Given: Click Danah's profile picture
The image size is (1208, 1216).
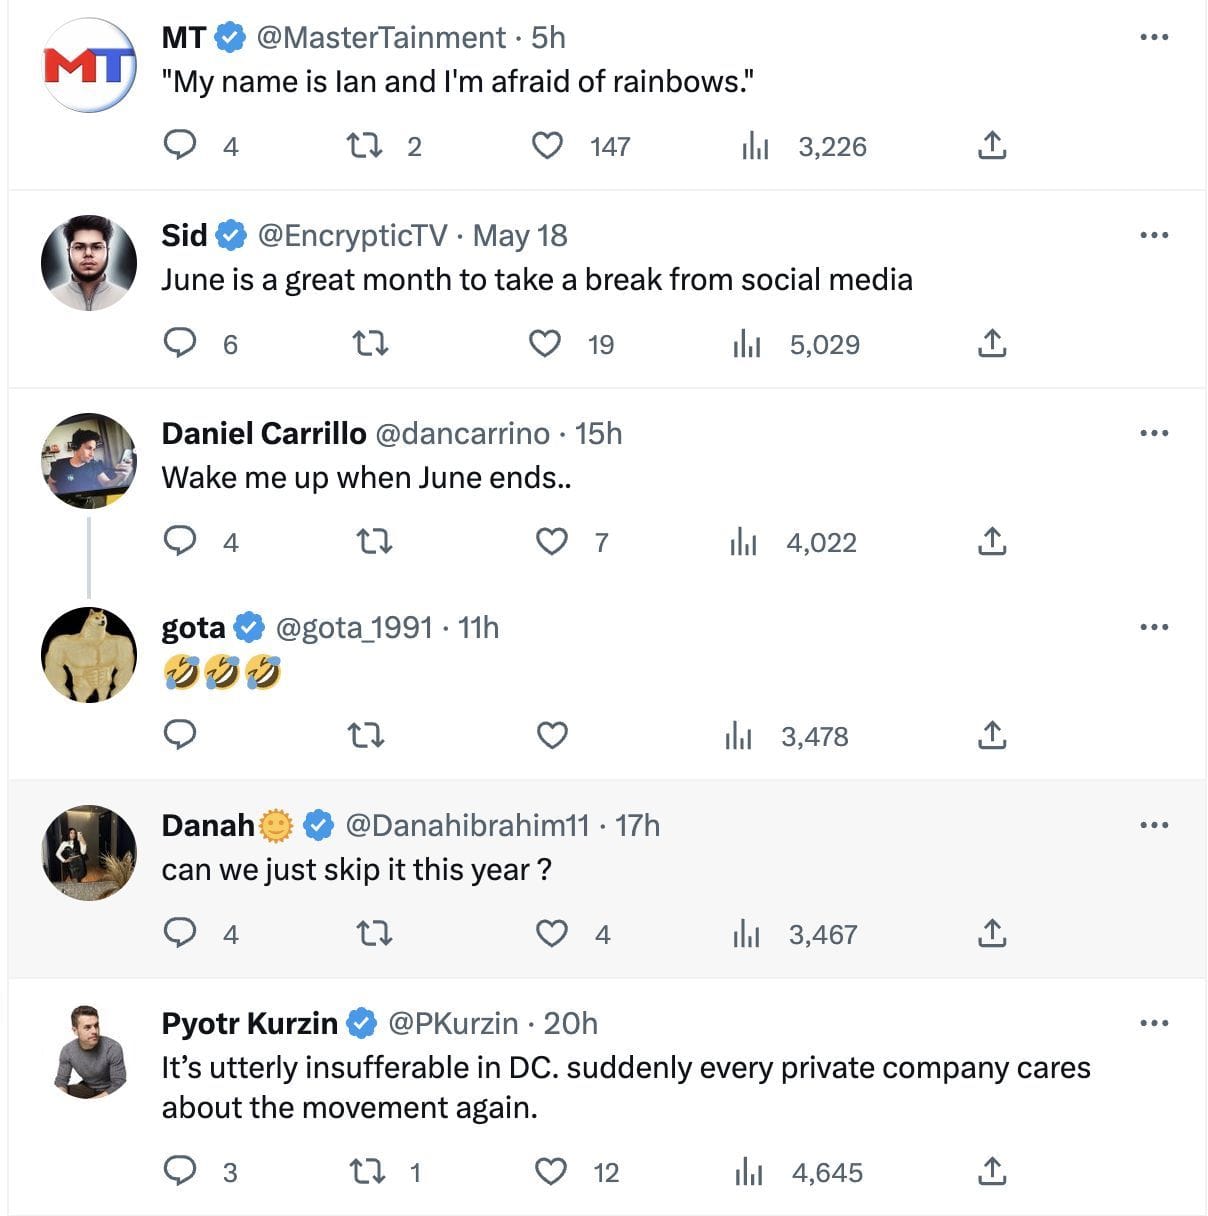Looking at the screenshot, I should [x=88, y=852].
